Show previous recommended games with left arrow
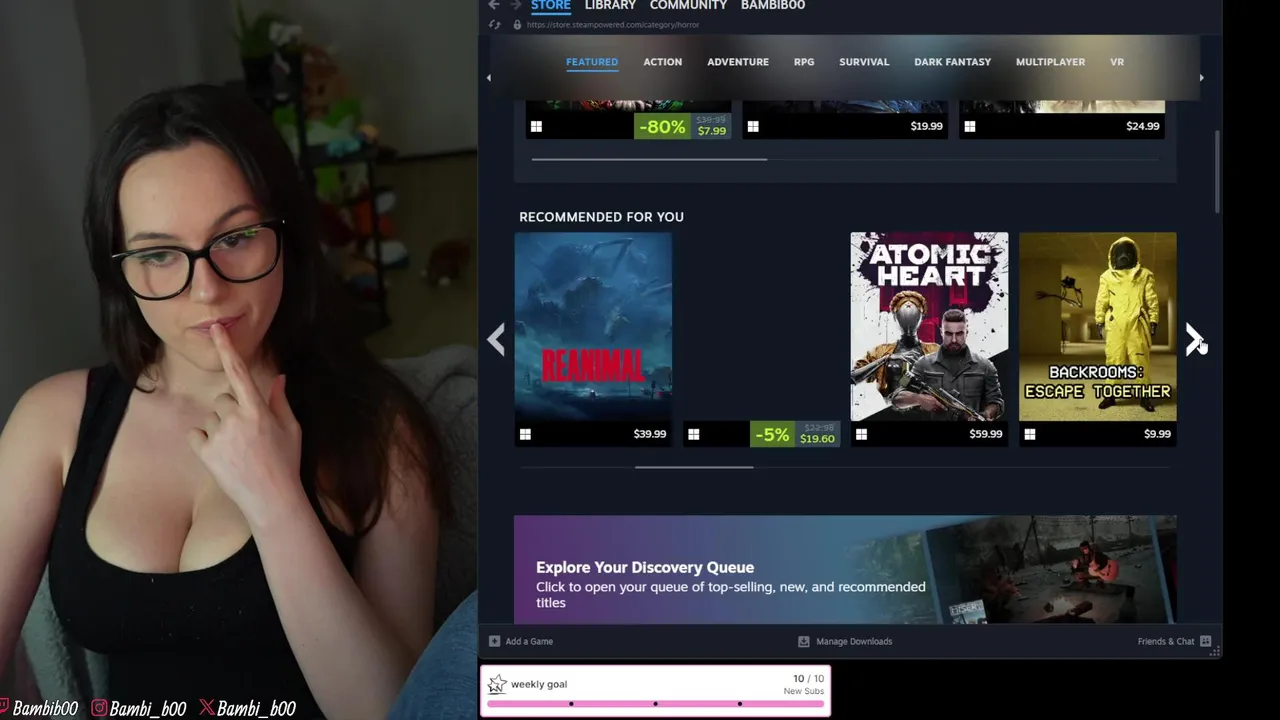The height and width of the screenshot is (720, 1280). (x=496, y=340)
